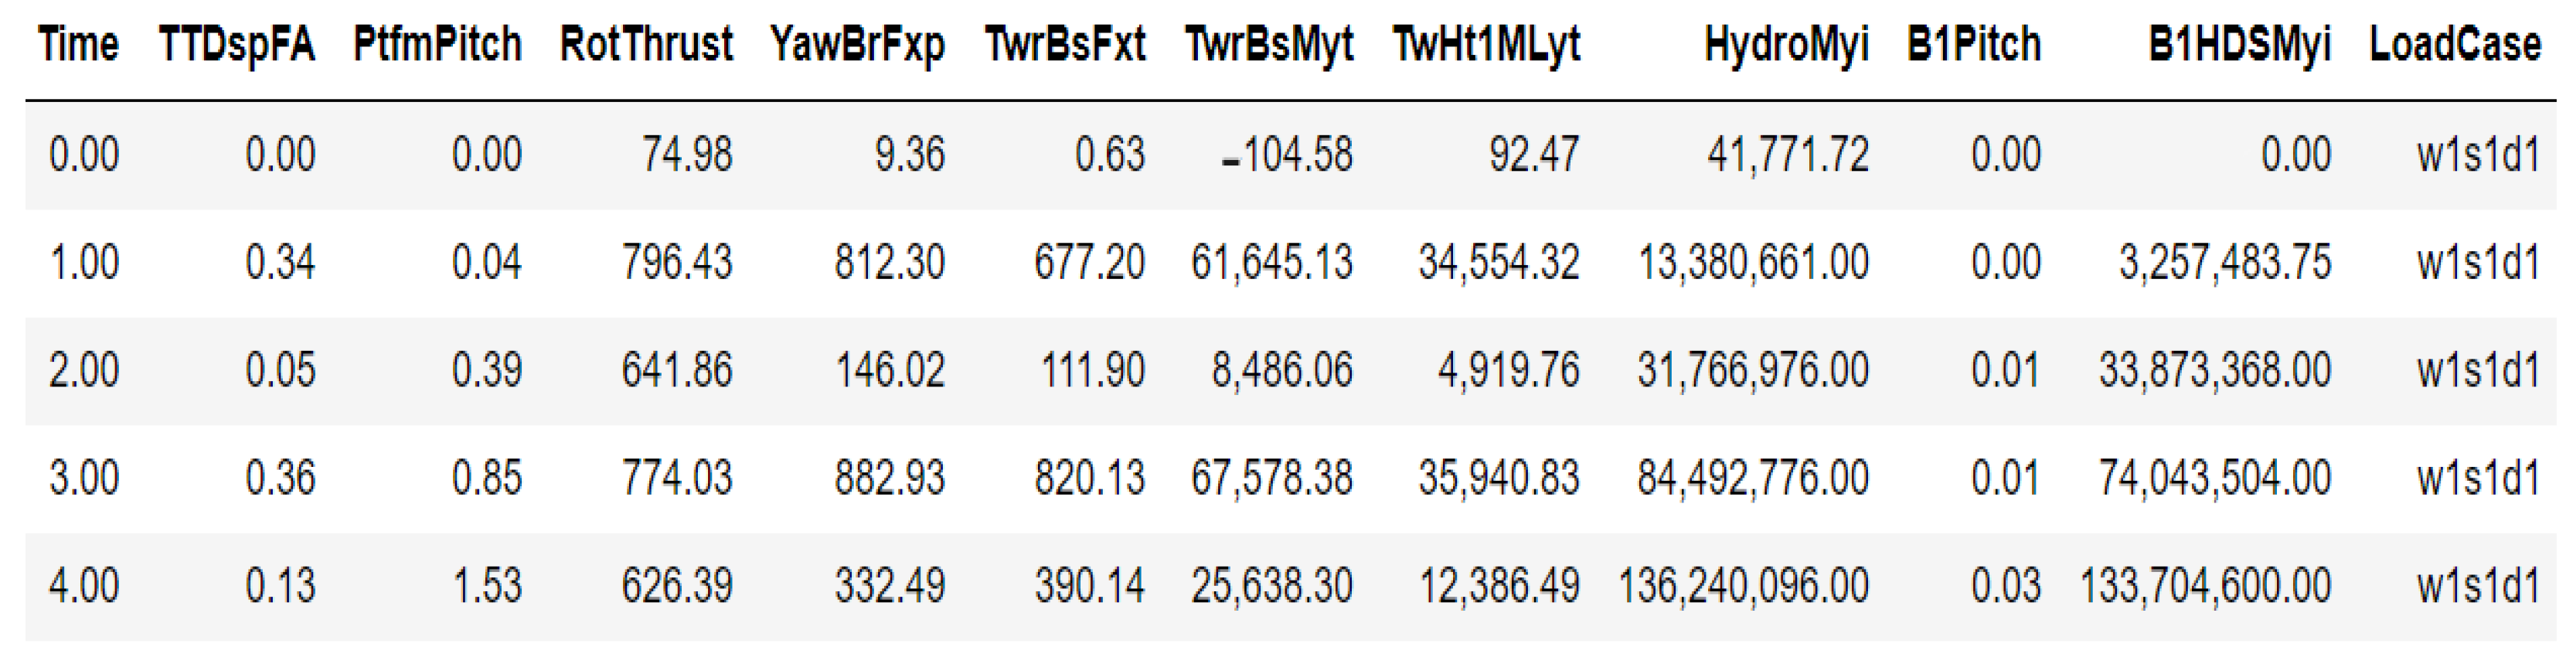
Task: Select the PtfmPitch cell 1.53
Action: [x=487, y=586]
